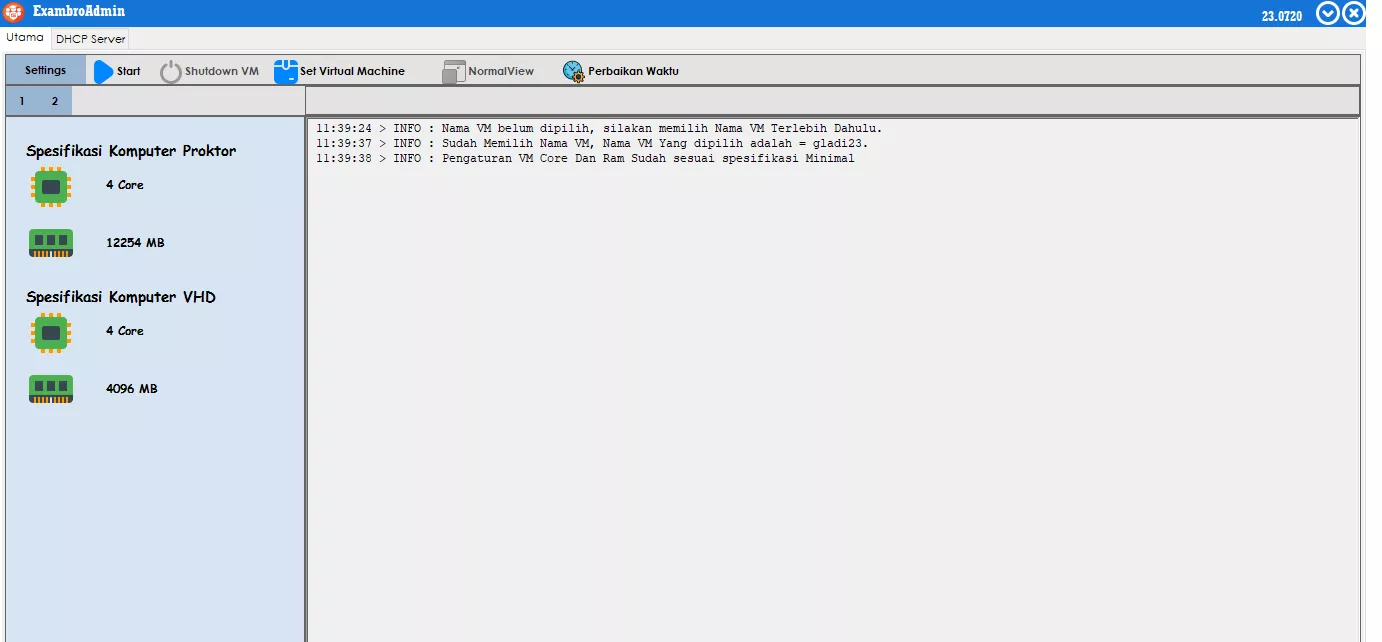Select the Shutdown VM power icon

(170, 70)
